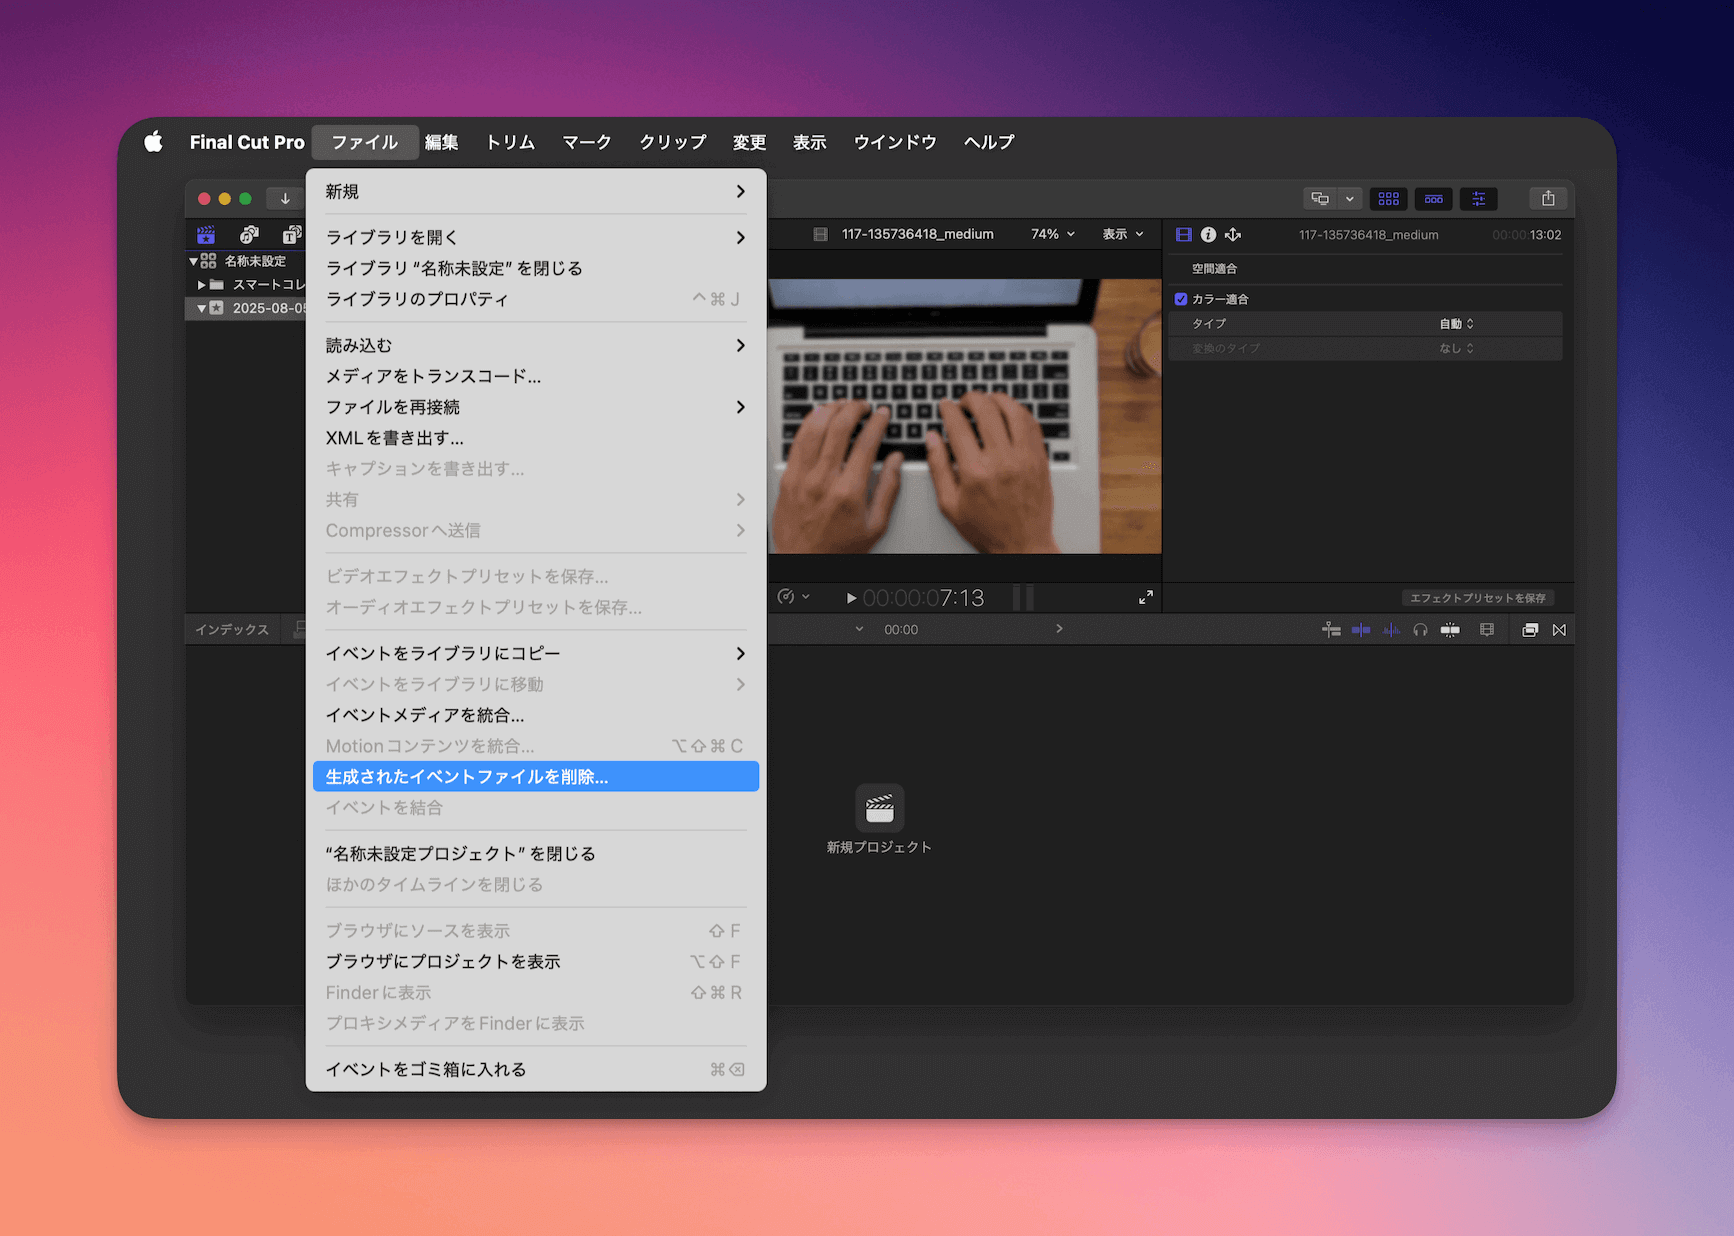Screen dimensions: 1734x1236
Task: Open the 編集 menu
Action: [x=441, y=142]
